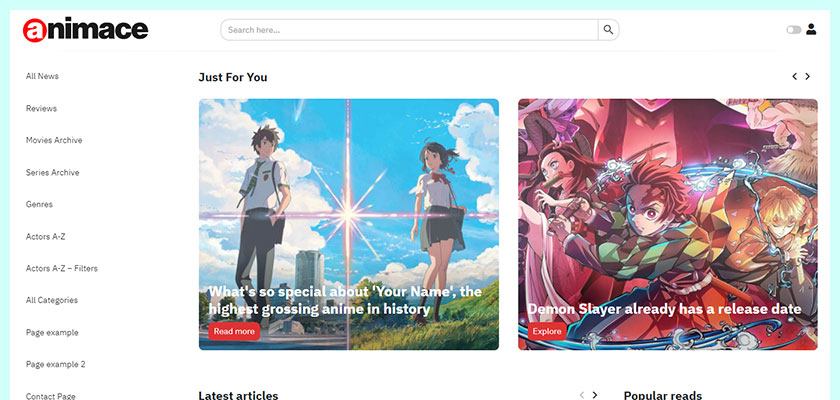The height and width of the screenshot is (400, 840).
Task: Show previous Latest articles item
Action: pos(582,395)
